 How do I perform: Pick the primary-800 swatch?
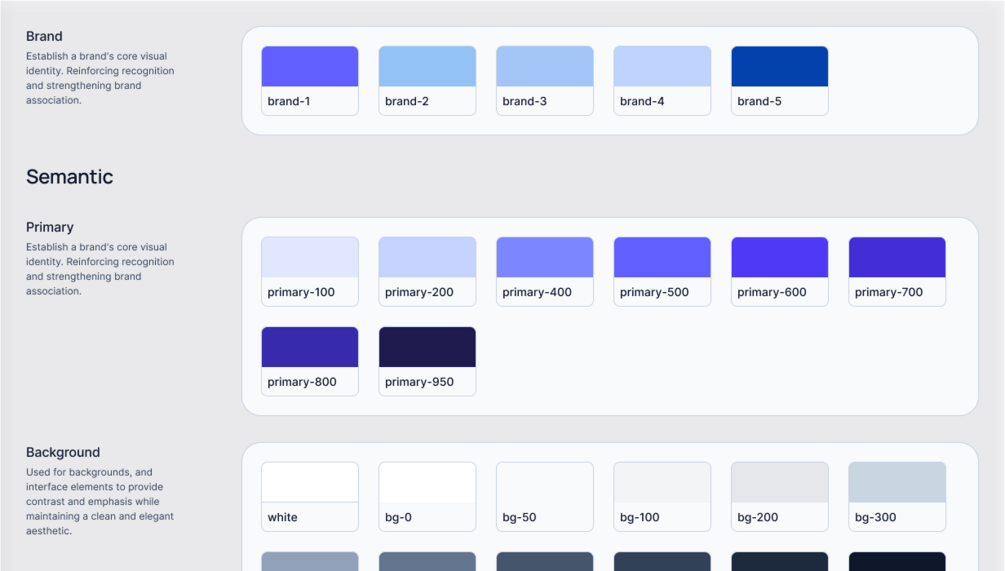point(310,361)
